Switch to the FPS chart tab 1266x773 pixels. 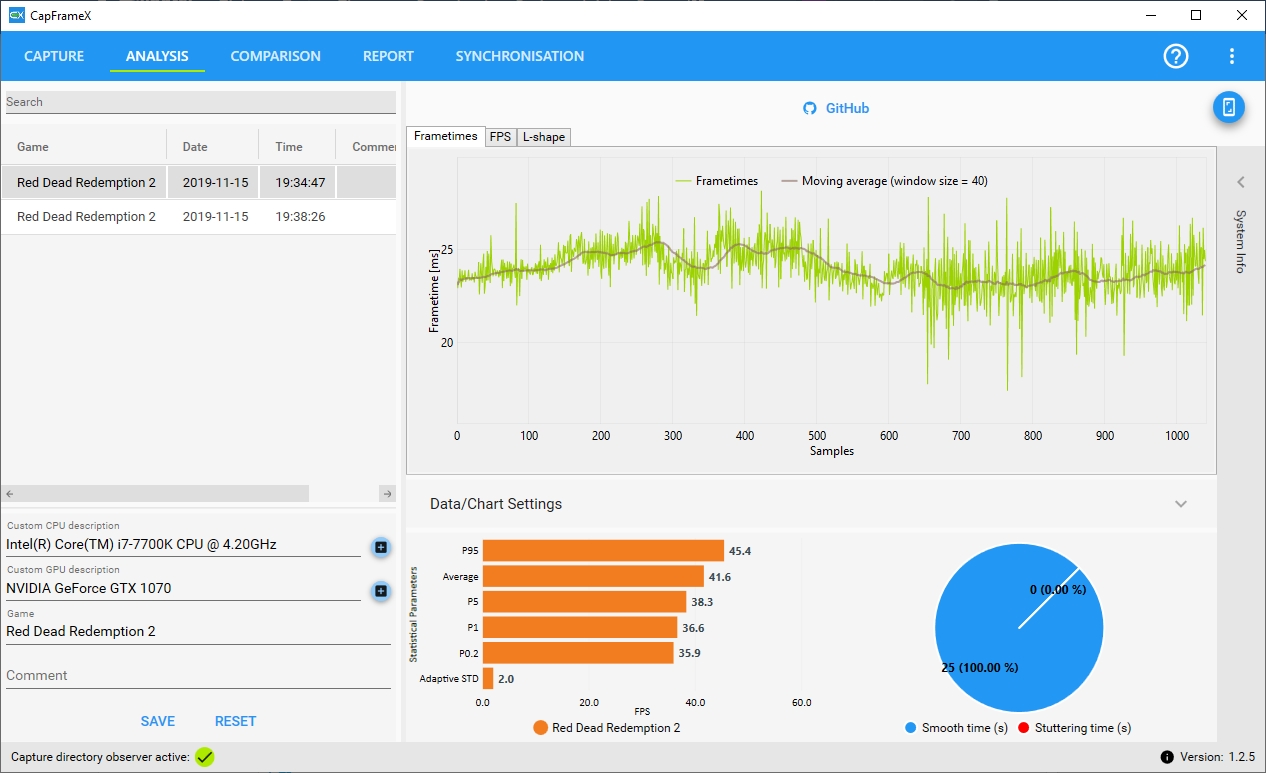click(500, 138)
